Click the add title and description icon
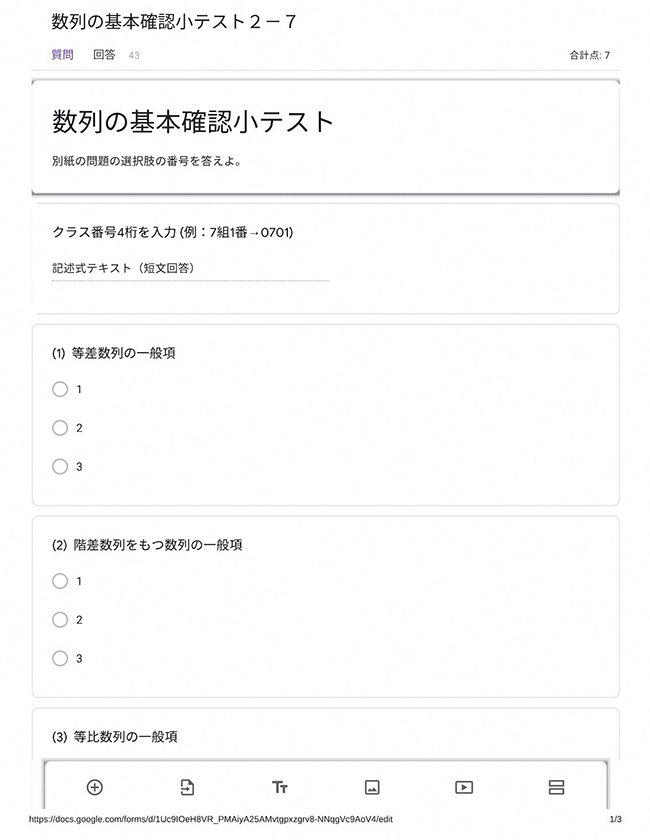 tap(280, 787)
